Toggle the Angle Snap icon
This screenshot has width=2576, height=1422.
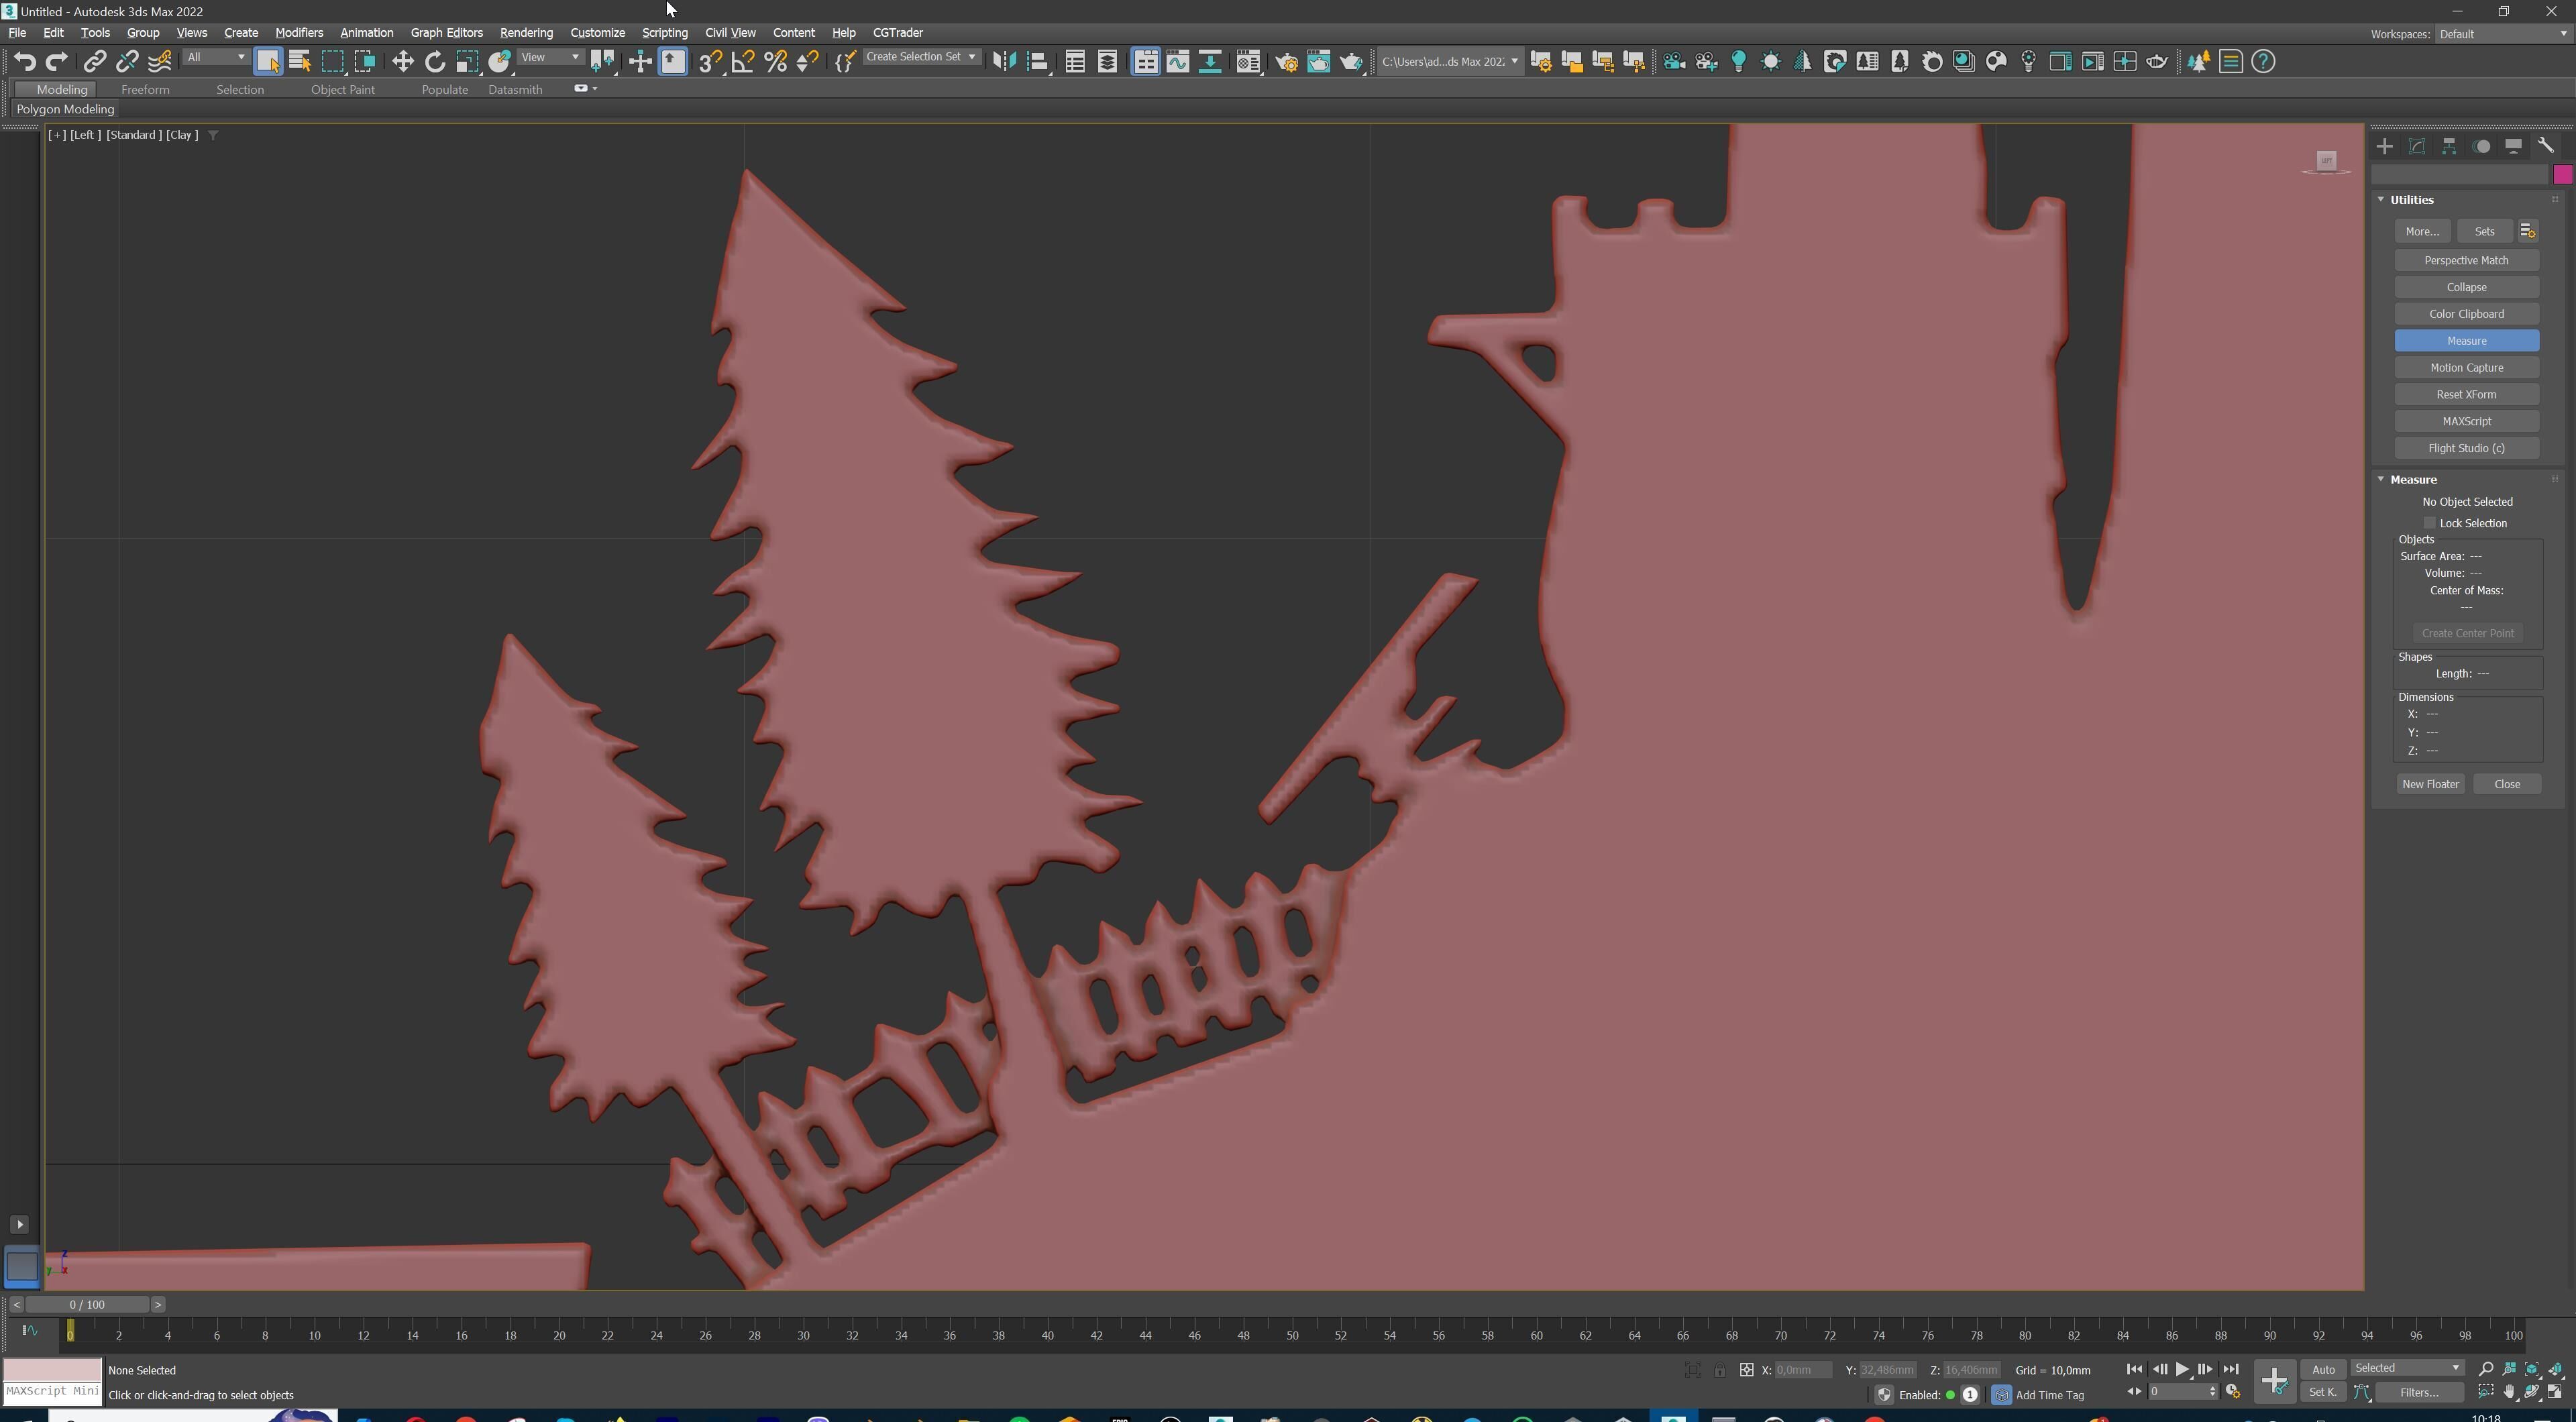pos(742,61)
